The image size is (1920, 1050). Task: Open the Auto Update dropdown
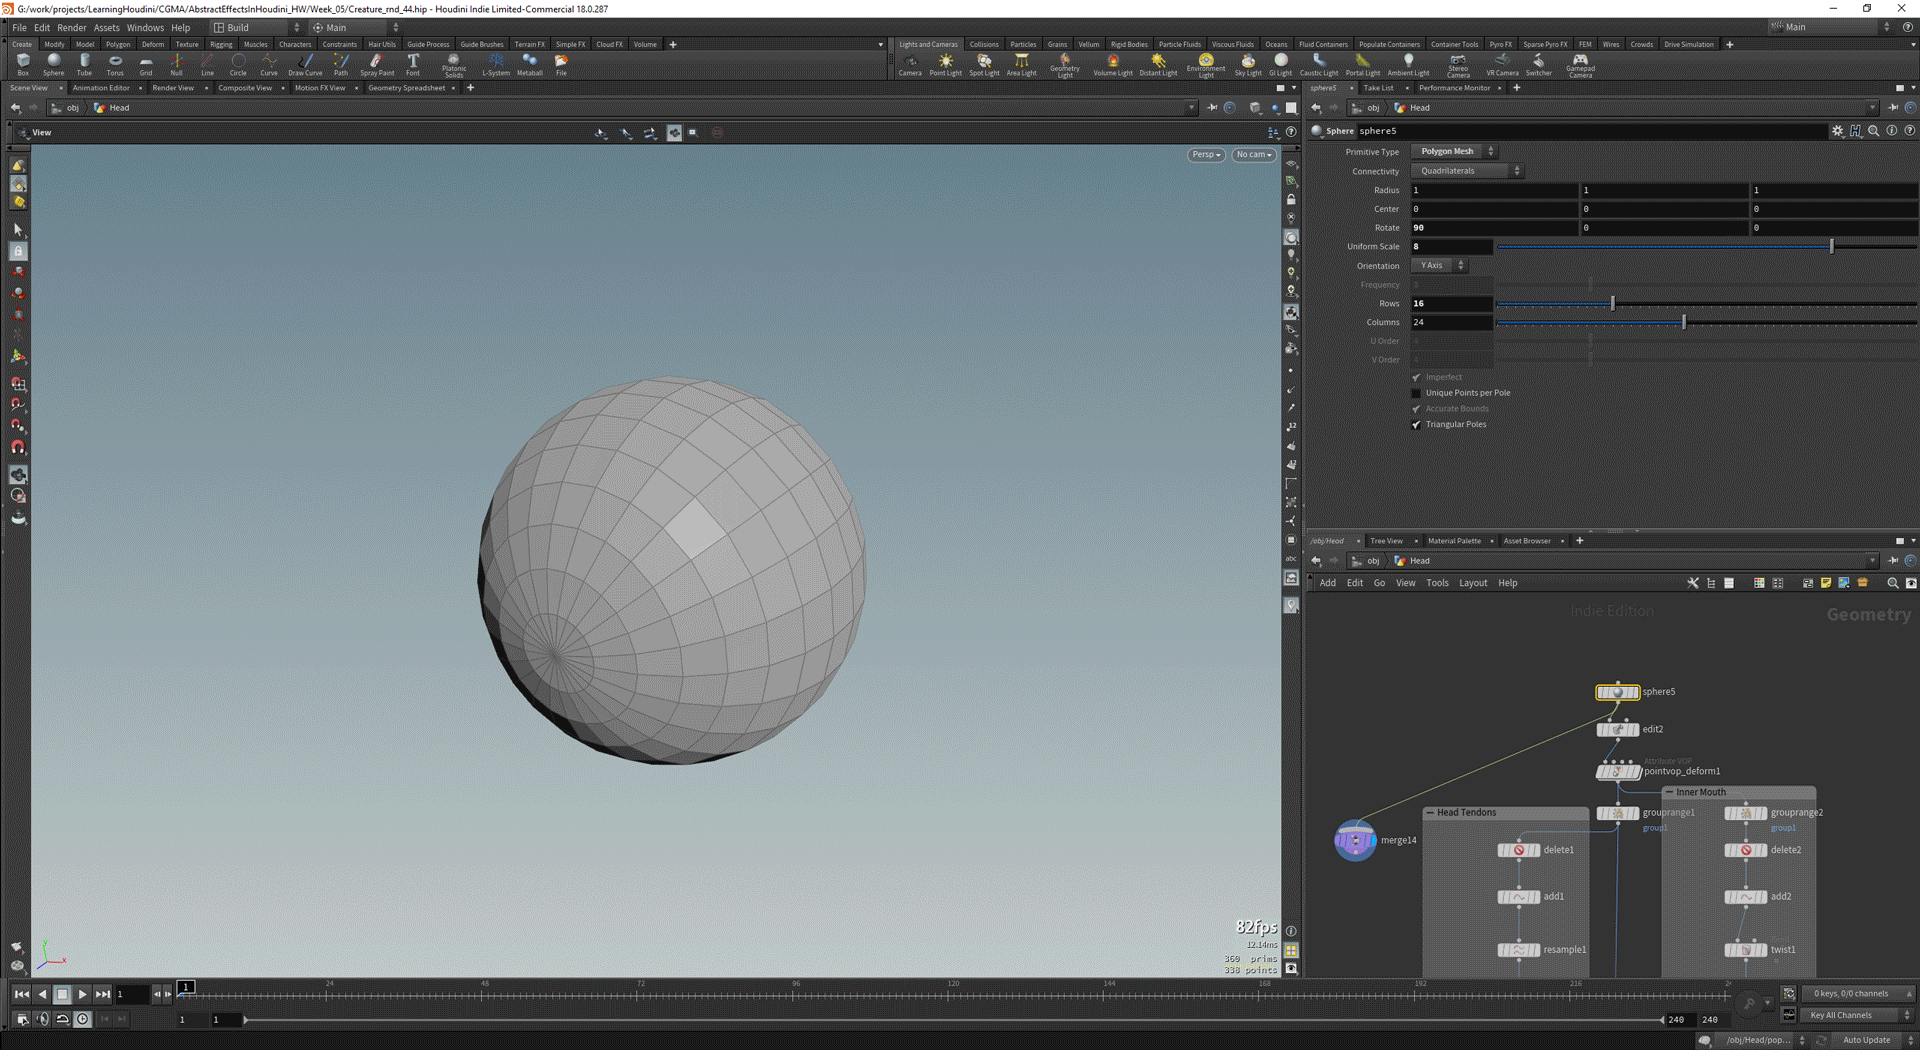tap(1874, 1040)
